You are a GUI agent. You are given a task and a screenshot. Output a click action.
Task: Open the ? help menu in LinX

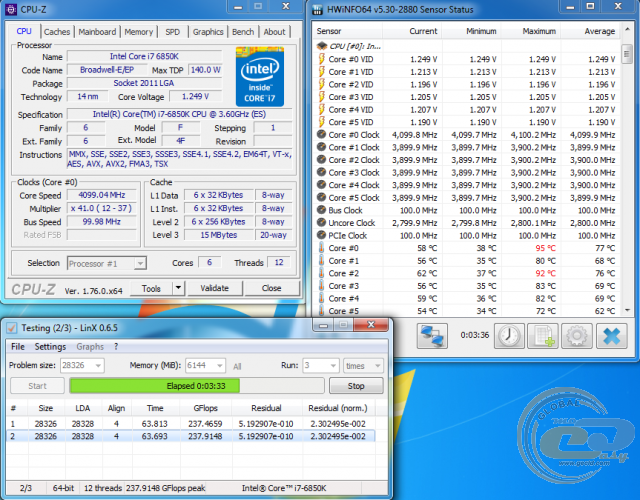tap(116, 347)
